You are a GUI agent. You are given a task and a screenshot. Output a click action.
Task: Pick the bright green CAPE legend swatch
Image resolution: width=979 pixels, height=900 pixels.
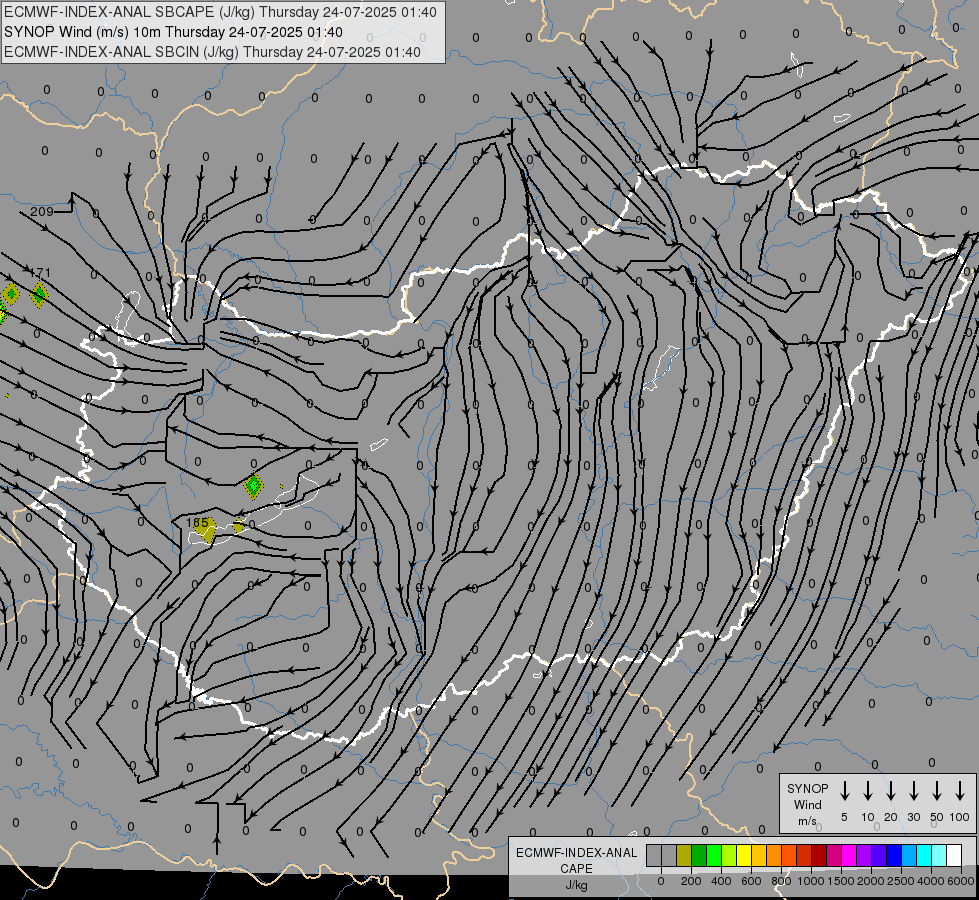714,855
